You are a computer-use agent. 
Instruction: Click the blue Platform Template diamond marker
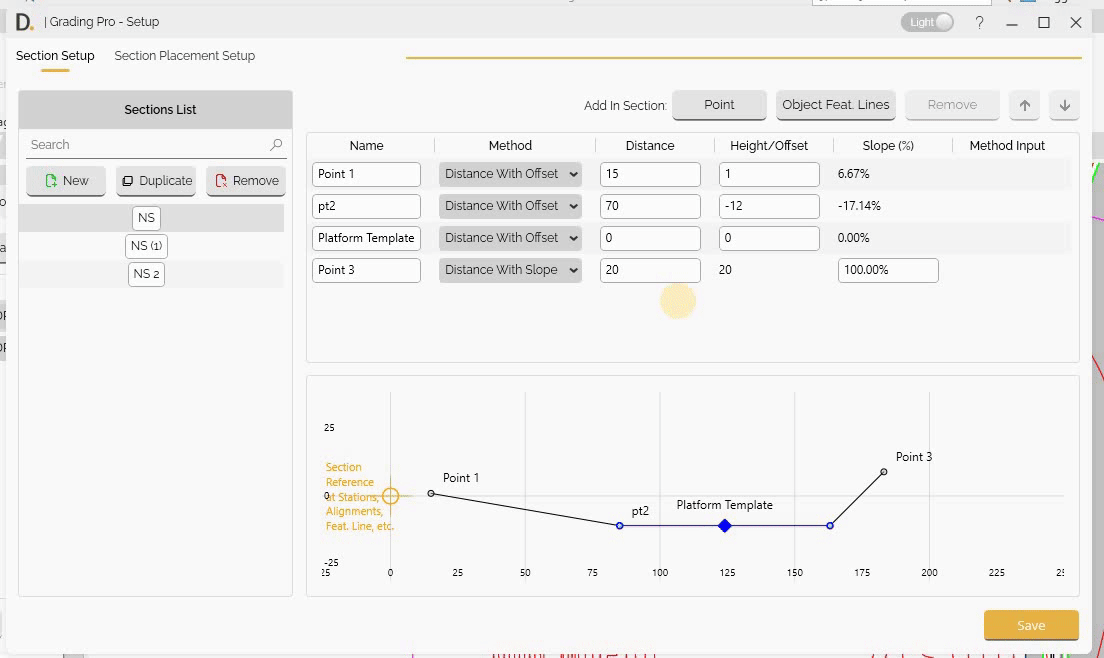click(x=725, y=526)
